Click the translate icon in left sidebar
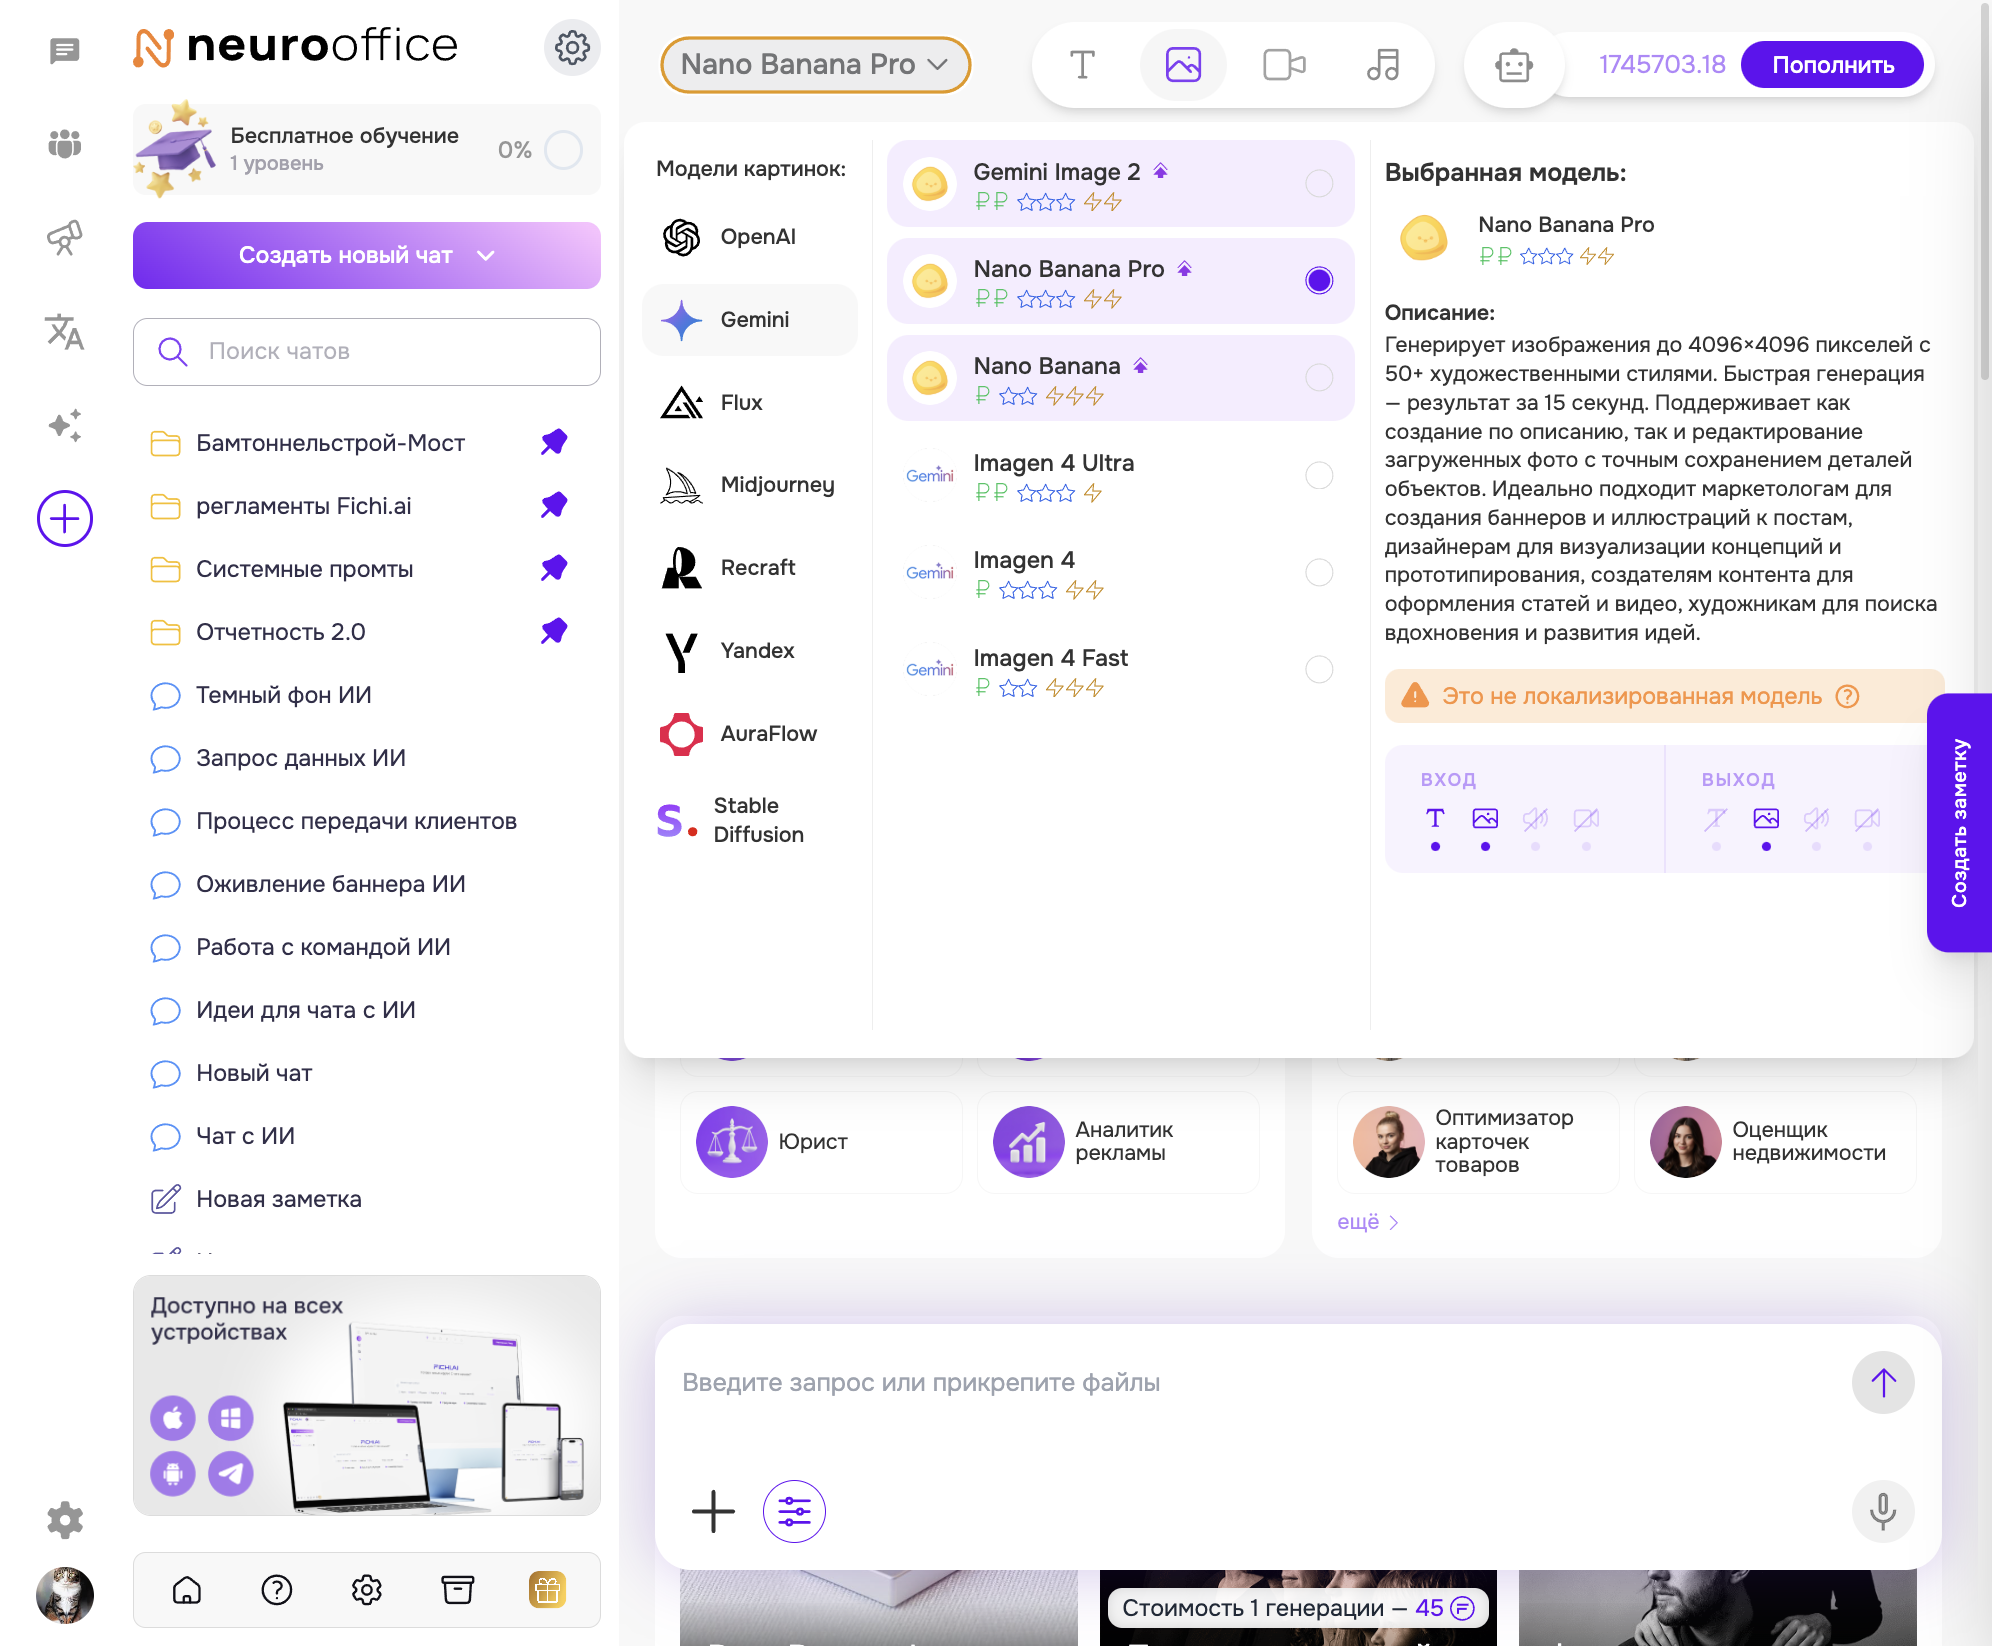1992x1646 pixels. (65, 332)
